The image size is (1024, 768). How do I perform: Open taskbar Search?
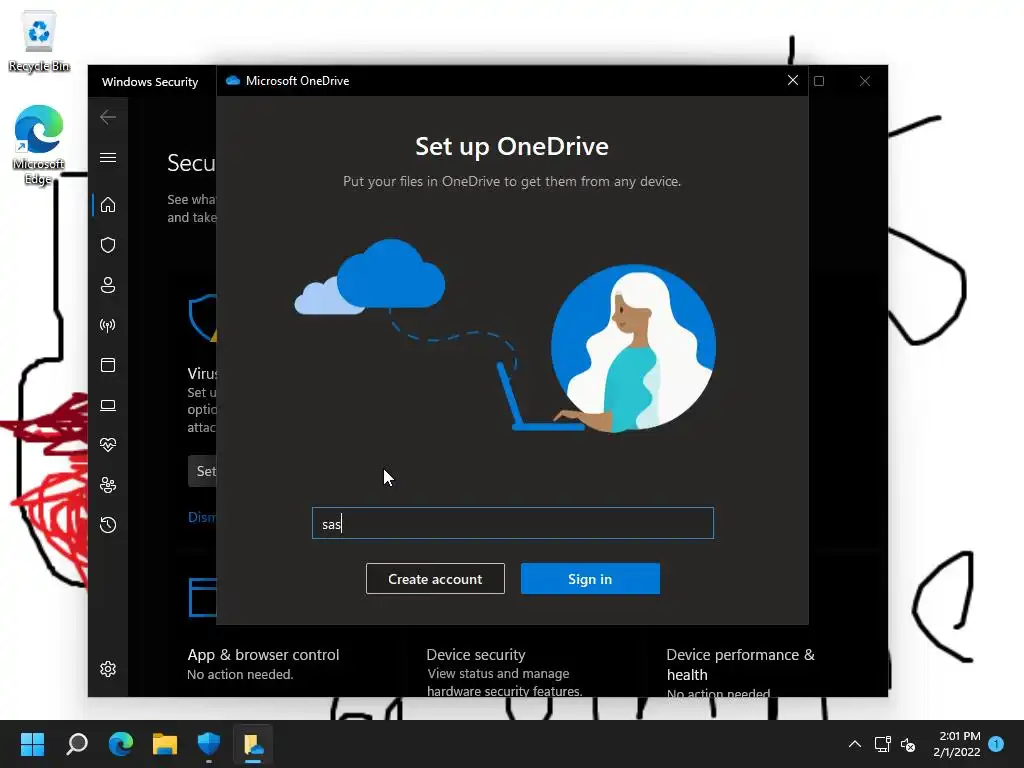[77, 744]
